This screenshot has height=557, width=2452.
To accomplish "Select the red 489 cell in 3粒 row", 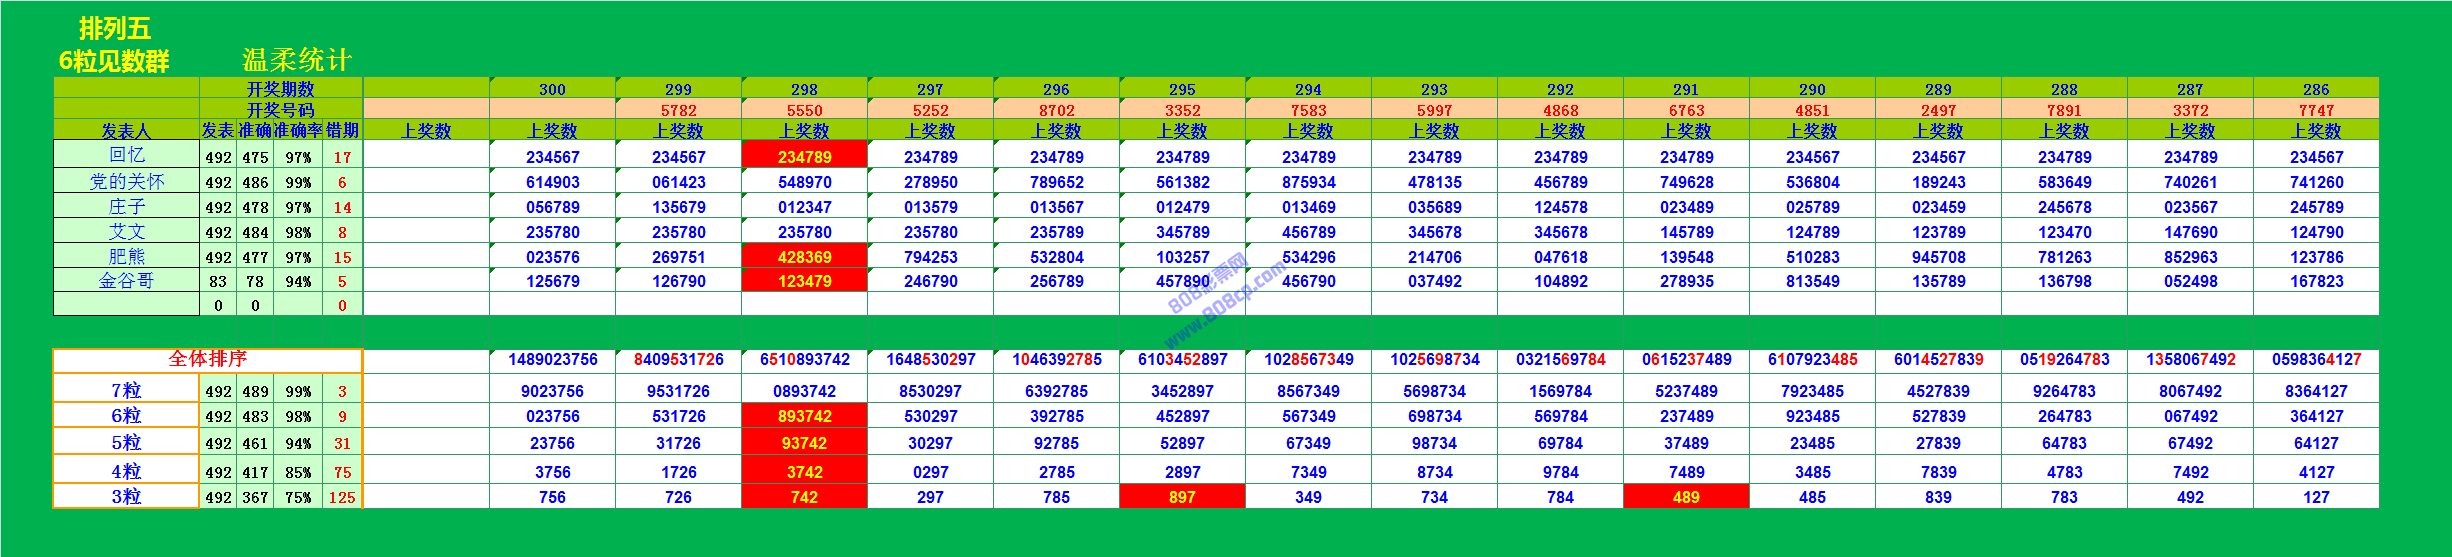I will [1686, 497].
